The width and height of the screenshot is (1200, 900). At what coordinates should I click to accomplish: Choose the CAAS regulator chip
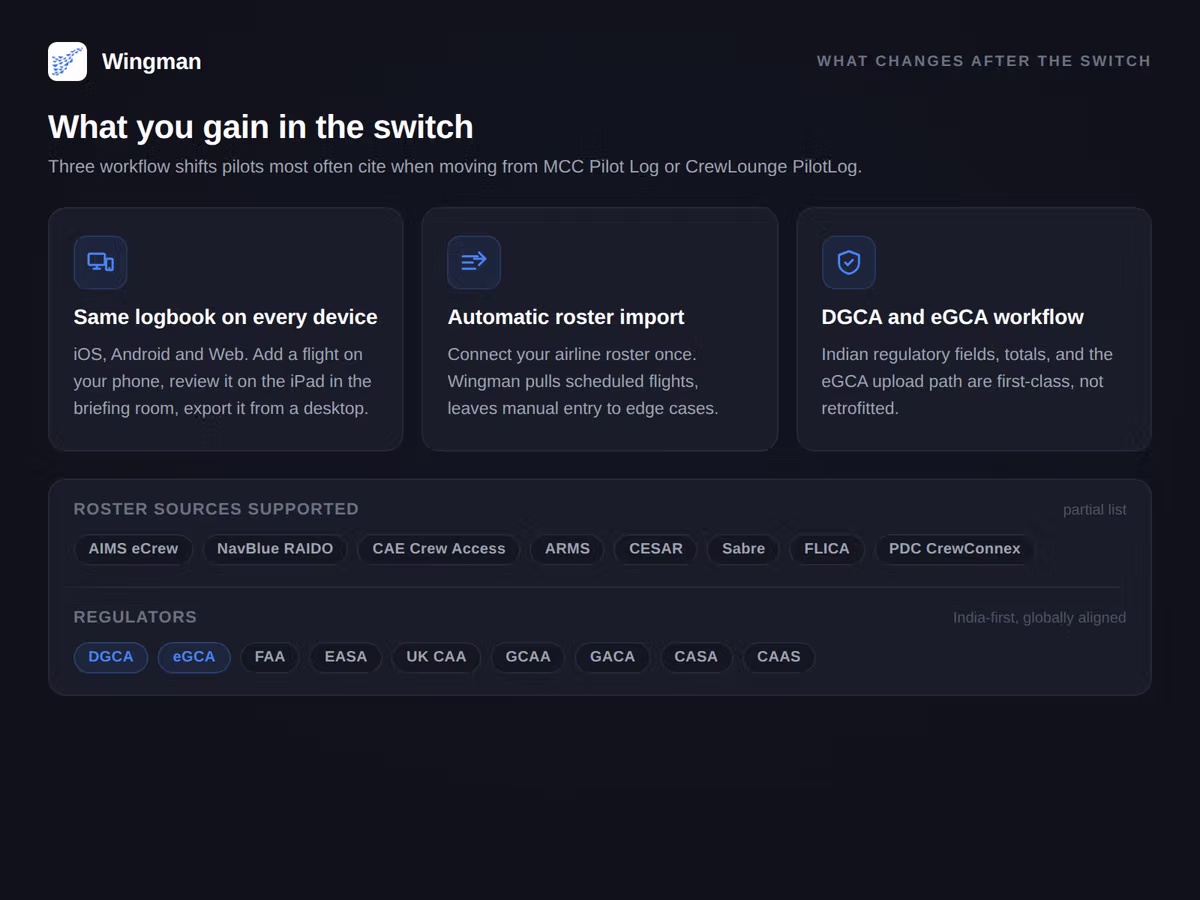(779, 657)
